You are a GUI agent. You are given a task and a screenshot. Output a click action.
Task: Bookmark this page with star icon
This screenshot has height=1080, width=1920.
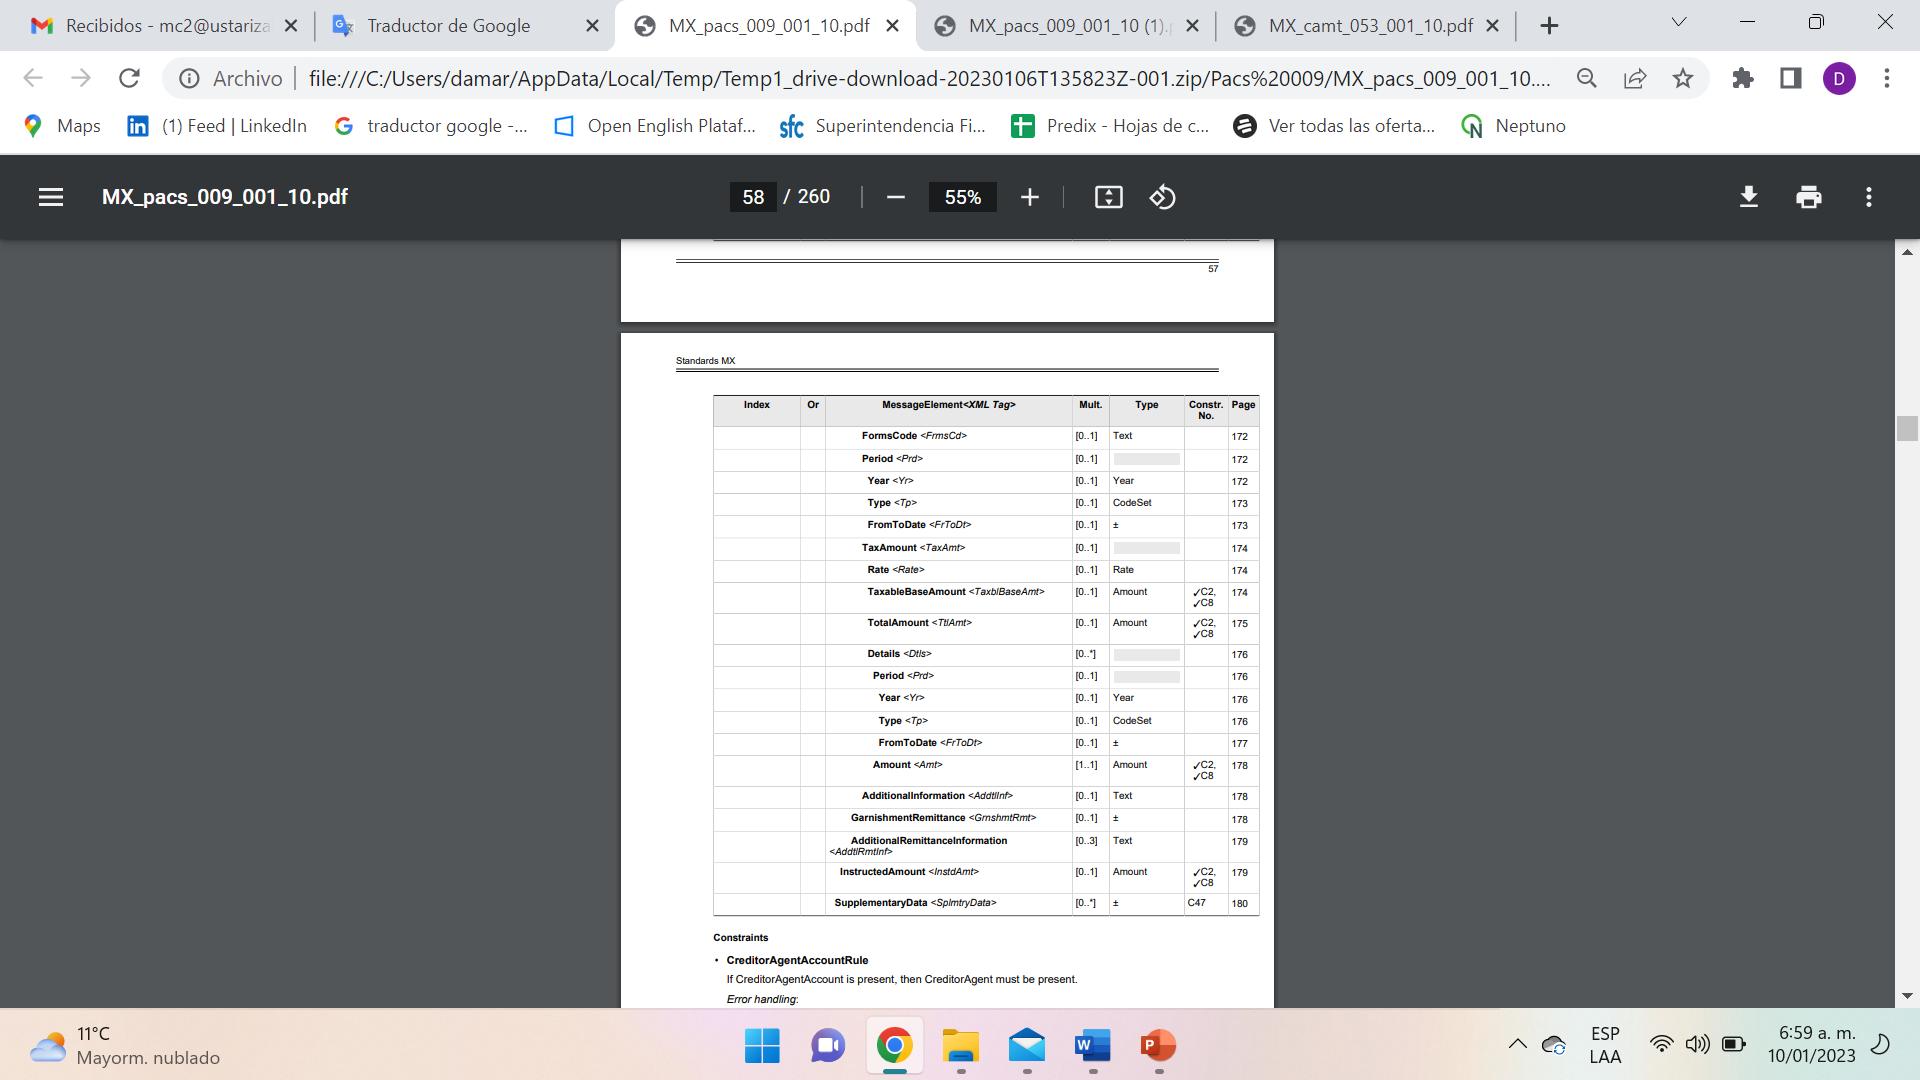(1683, 78)
